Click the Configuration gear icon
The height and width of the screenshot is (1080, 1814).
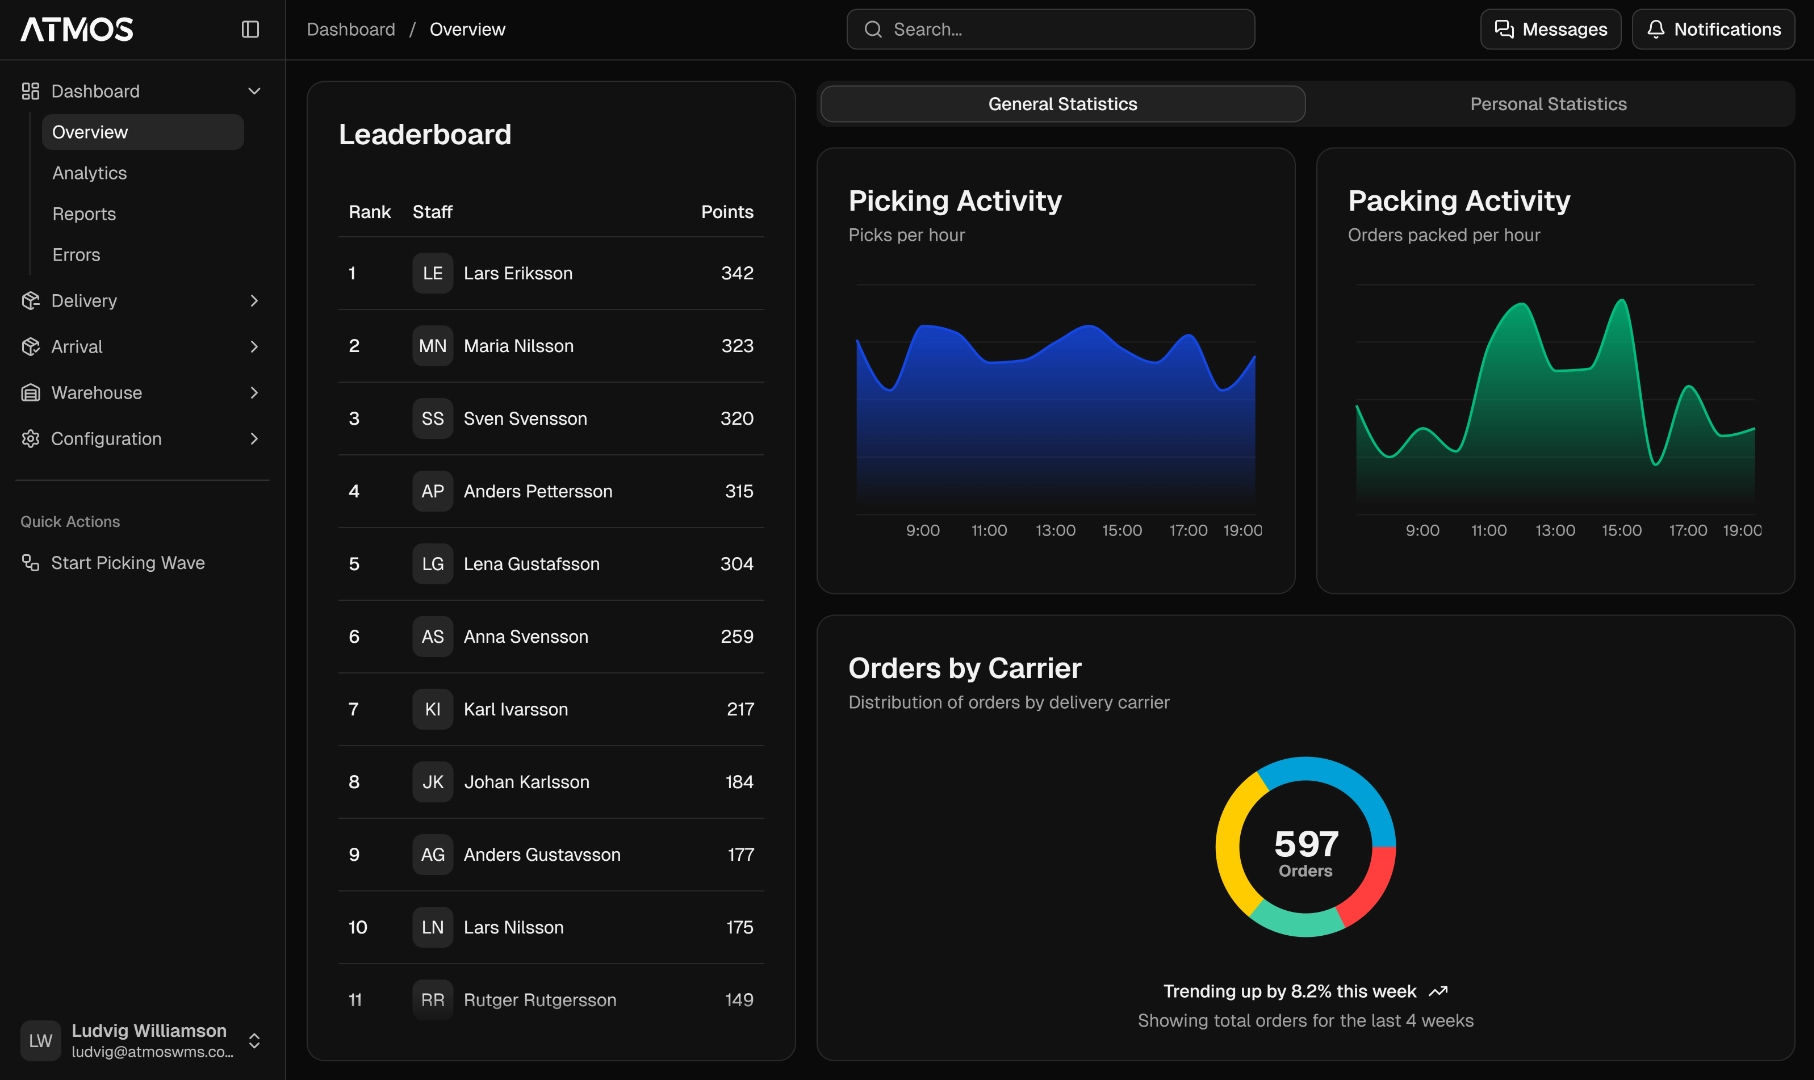pyautogui.click(x=30, y=439)
